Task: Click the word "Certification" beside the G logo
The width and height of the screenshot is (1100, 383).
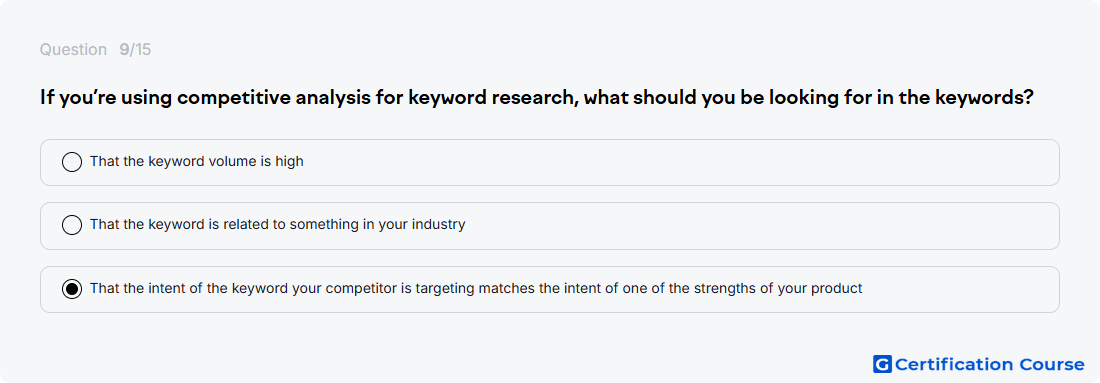Action: 953,364
